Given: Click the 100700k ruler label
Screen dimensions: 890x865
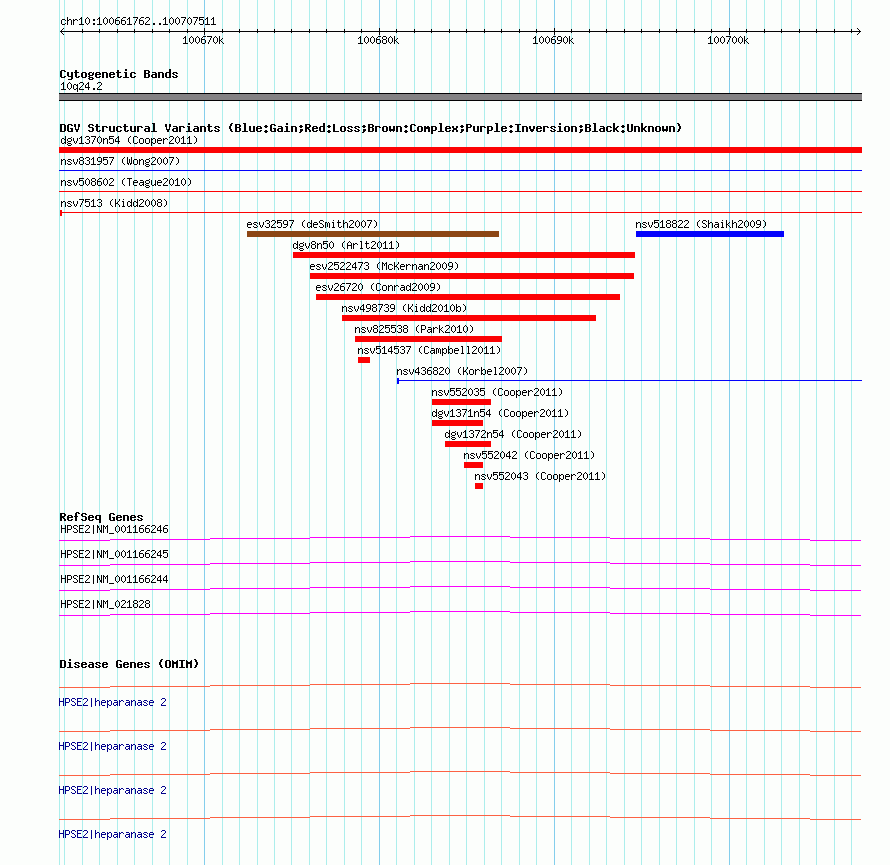Looking at the screenshot, I should [728, 40].
